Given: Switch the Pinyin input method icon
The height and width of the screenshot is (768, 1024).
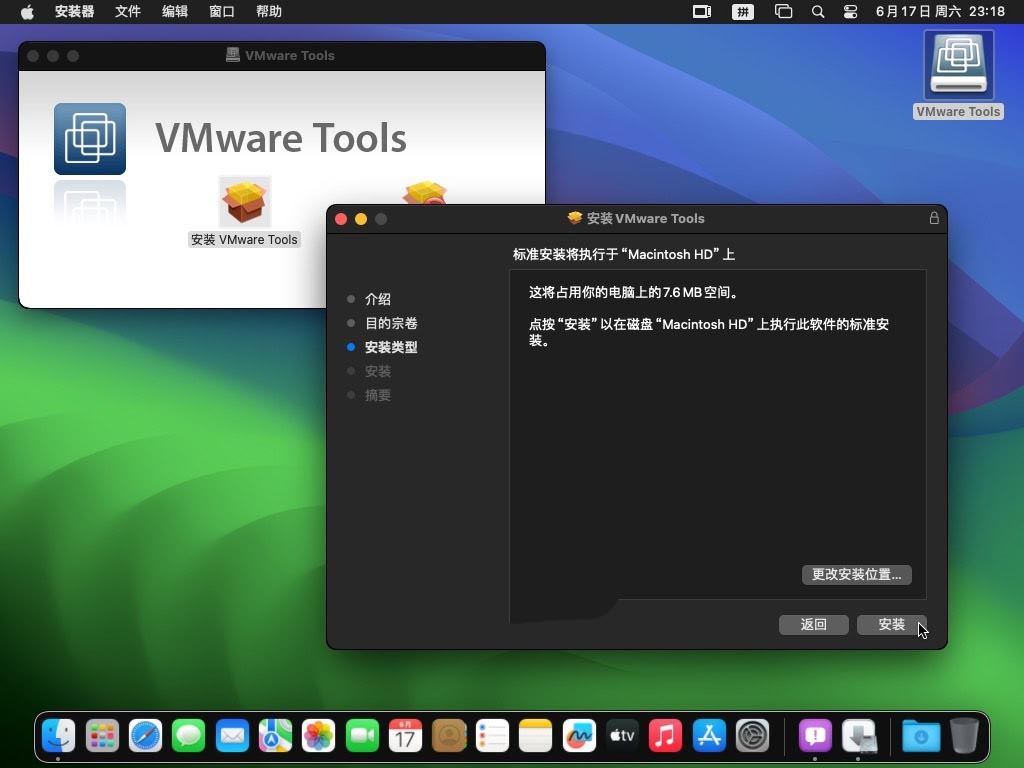Looking at the screenshot, I should click(x=743, y=12).
